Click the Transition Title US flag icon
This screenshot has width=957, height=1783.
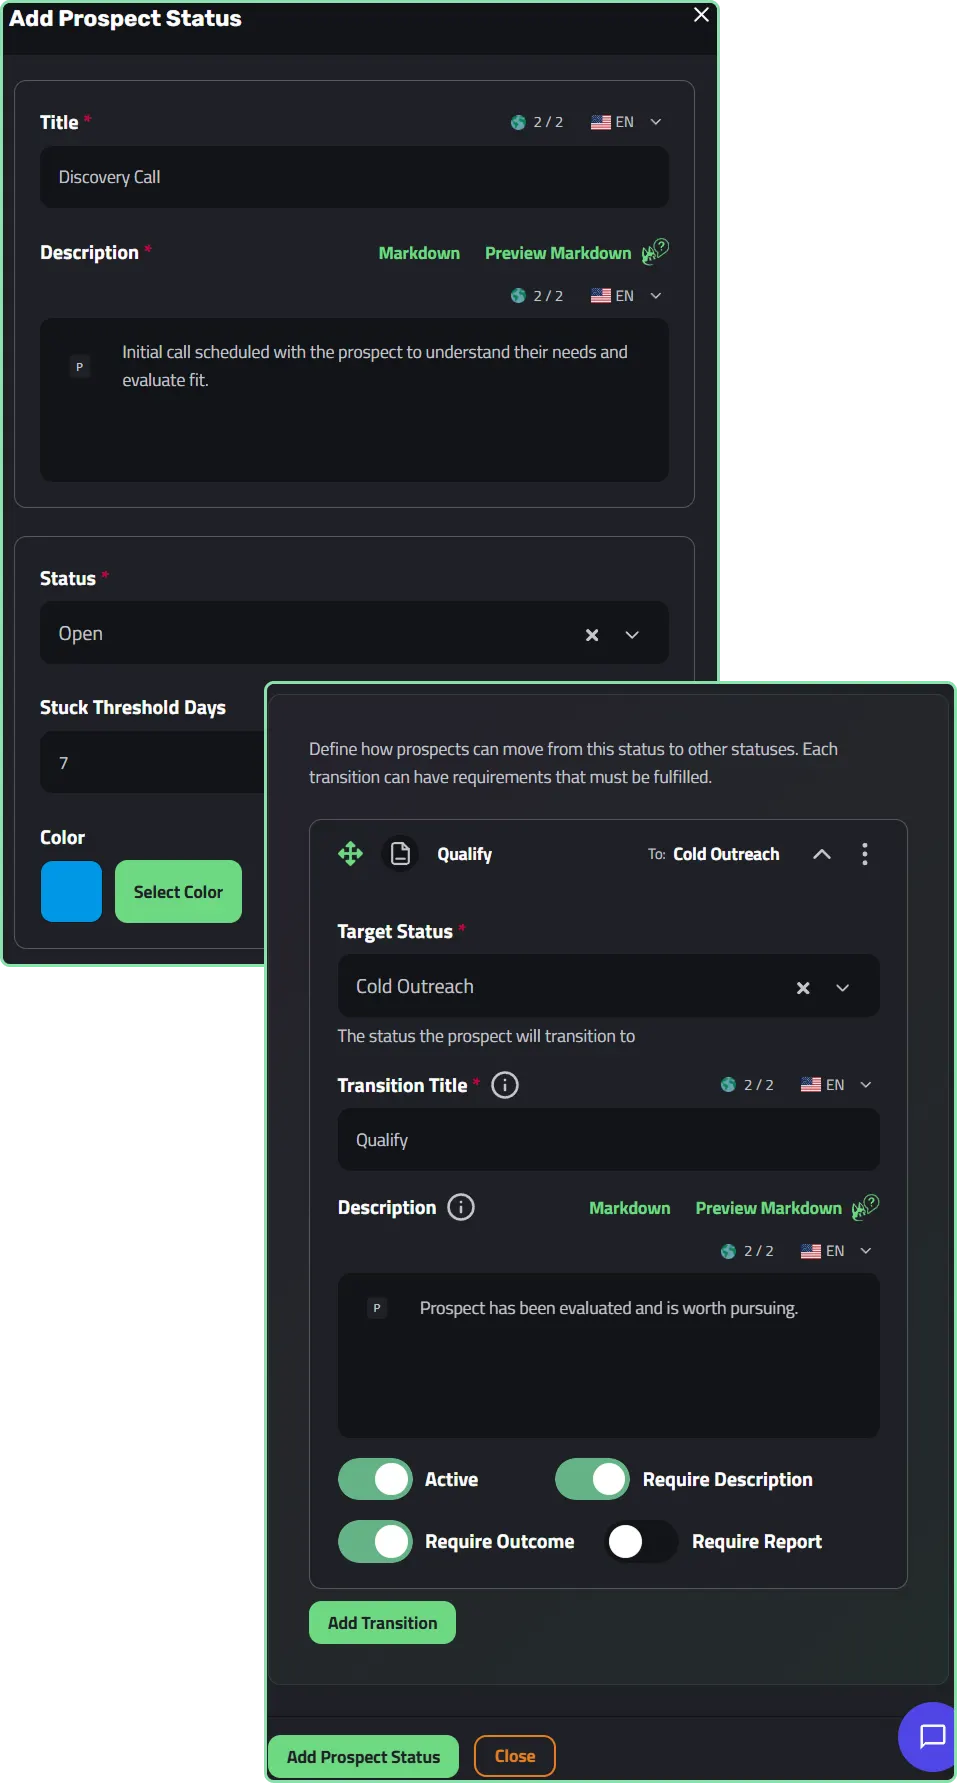811,1085
